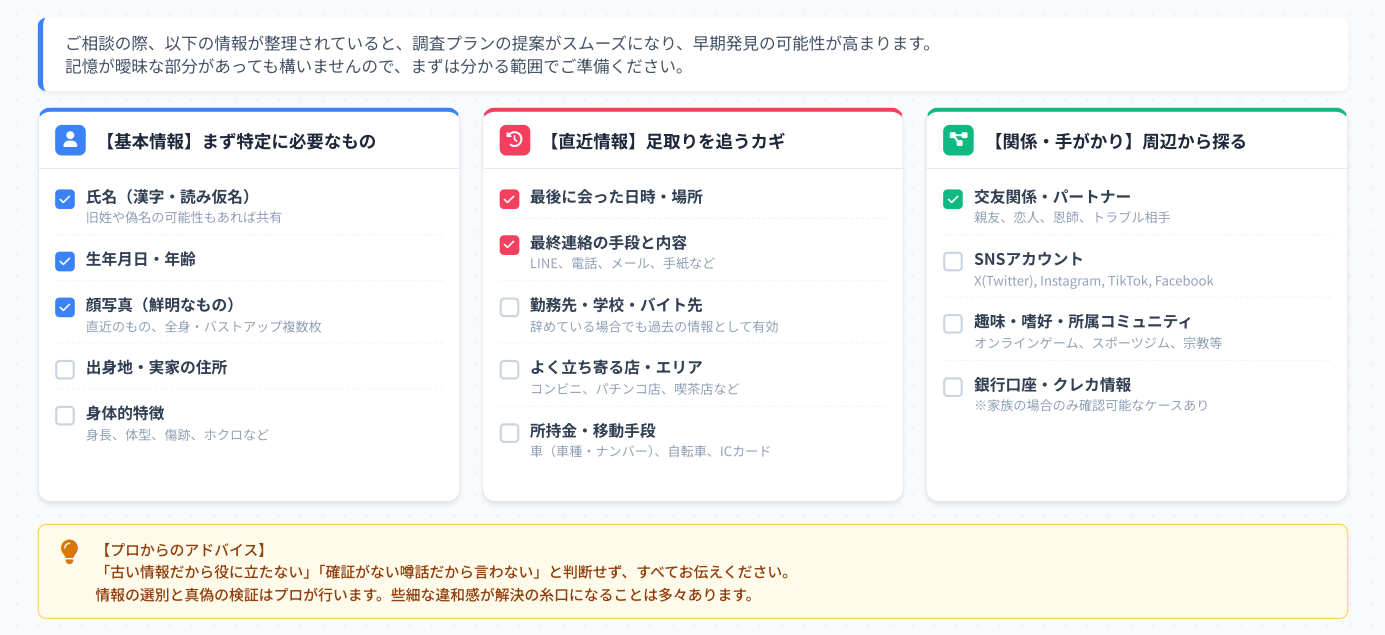Viewport: 1385px width, 635px height.
Task: Uncheck the 氏名（漢字・読み仮名） checkbox
Action: click(x=65, y=199)
